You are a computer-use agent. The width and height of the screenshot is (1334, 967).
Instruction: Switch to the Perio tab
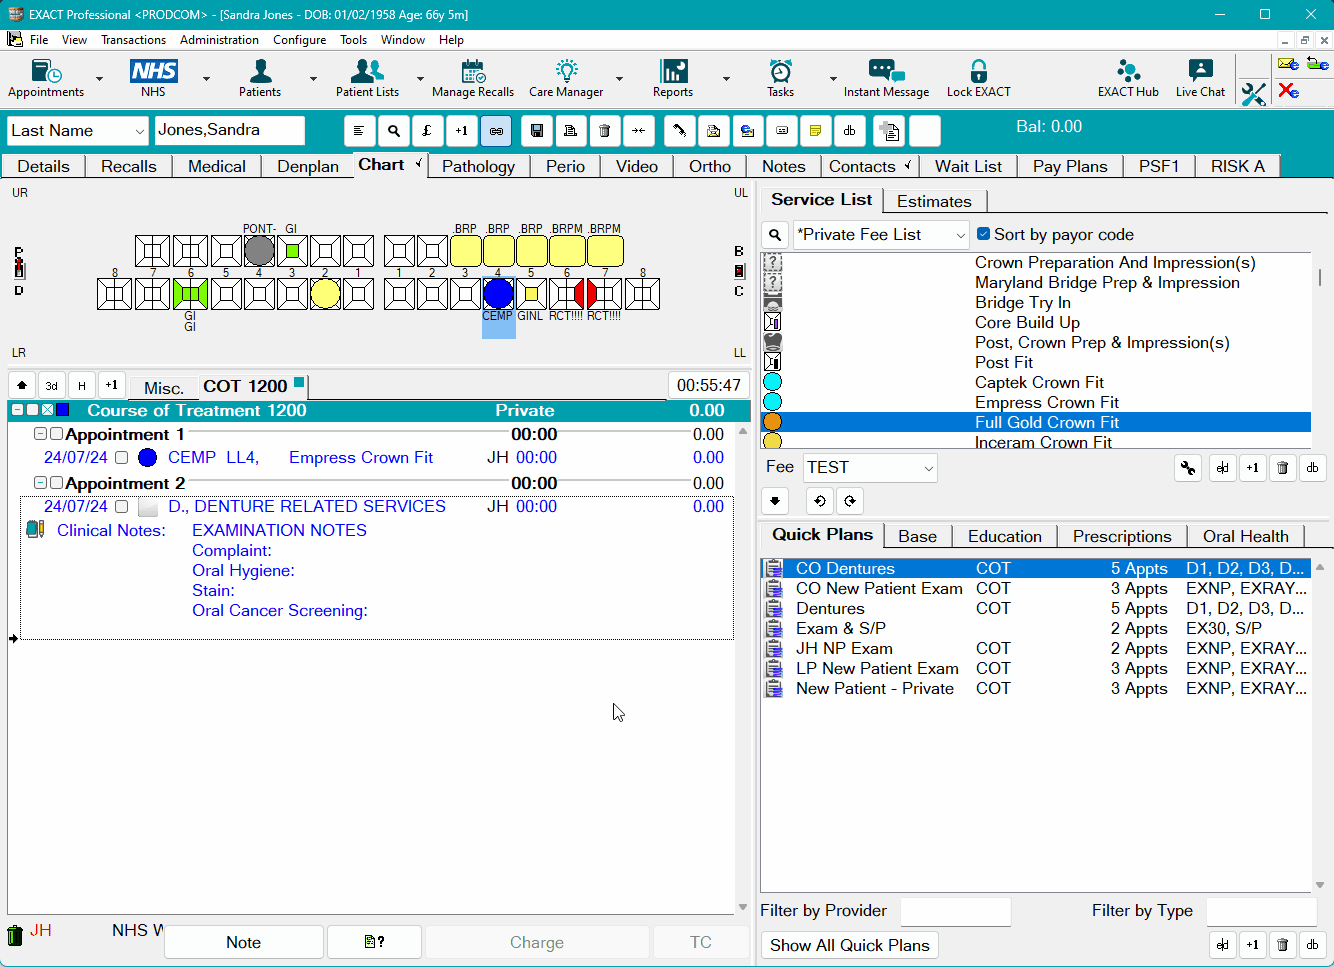click(565, 166)
